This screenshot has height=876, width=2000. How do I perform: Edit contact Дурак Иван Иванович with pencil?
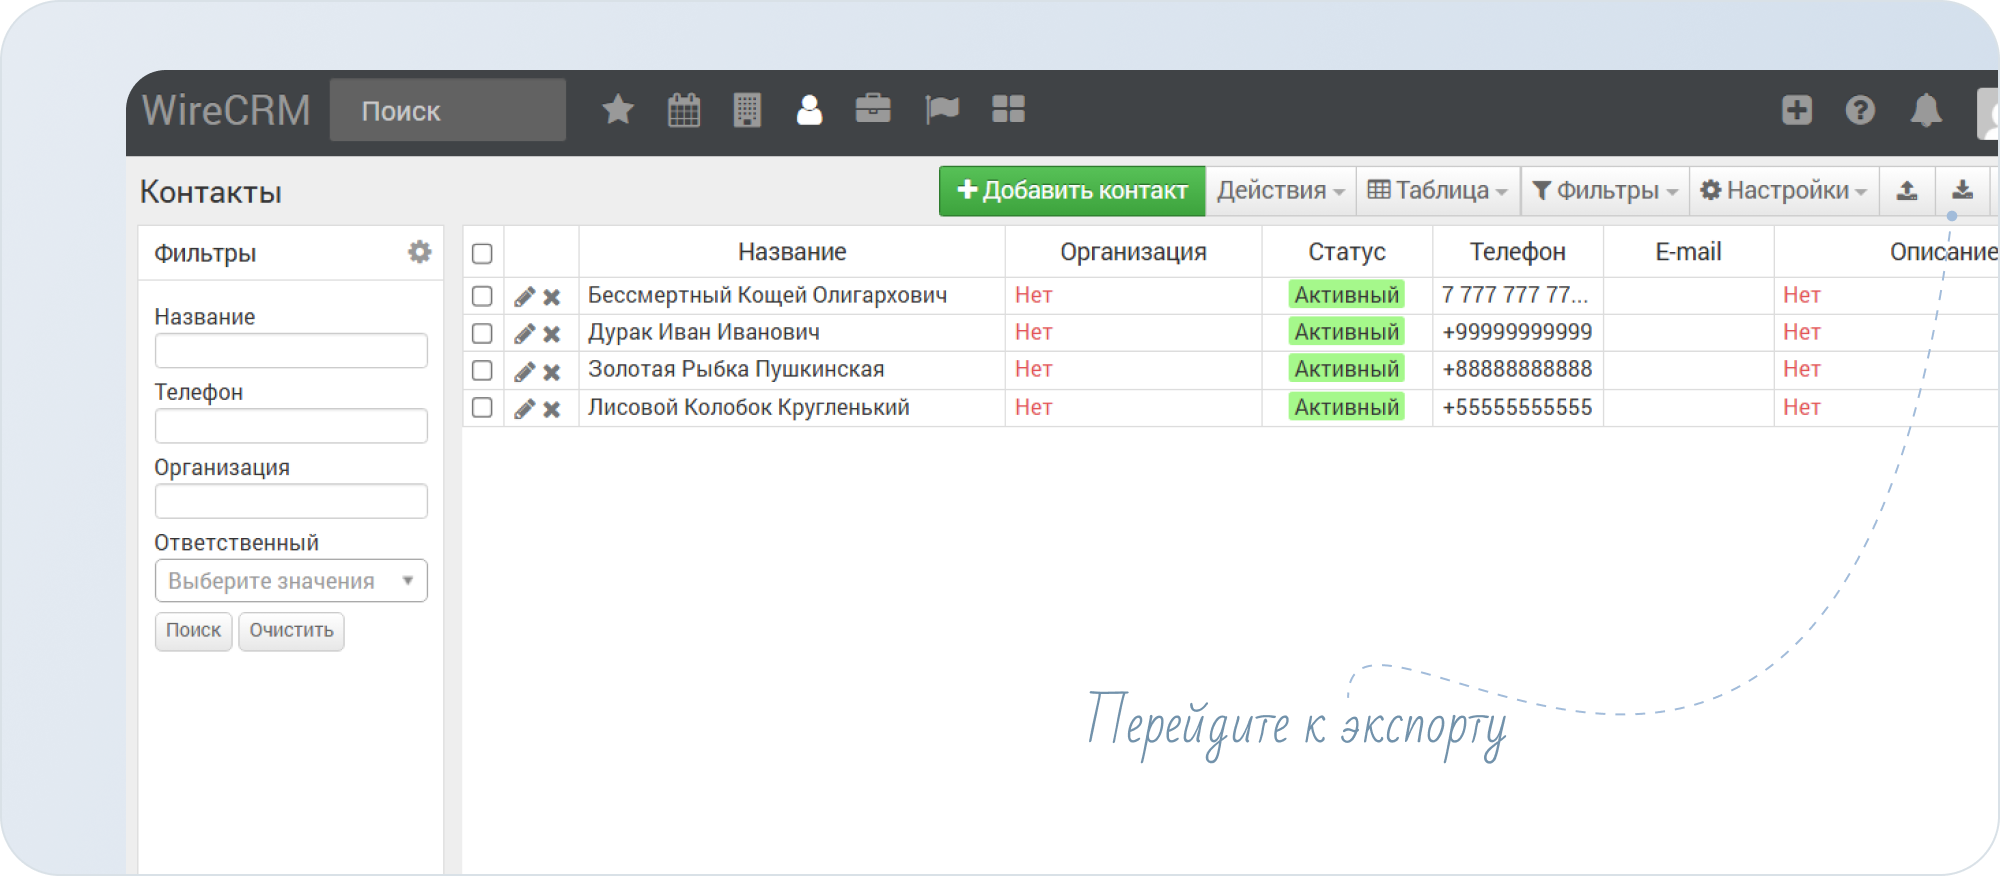(x=524, y=334)
